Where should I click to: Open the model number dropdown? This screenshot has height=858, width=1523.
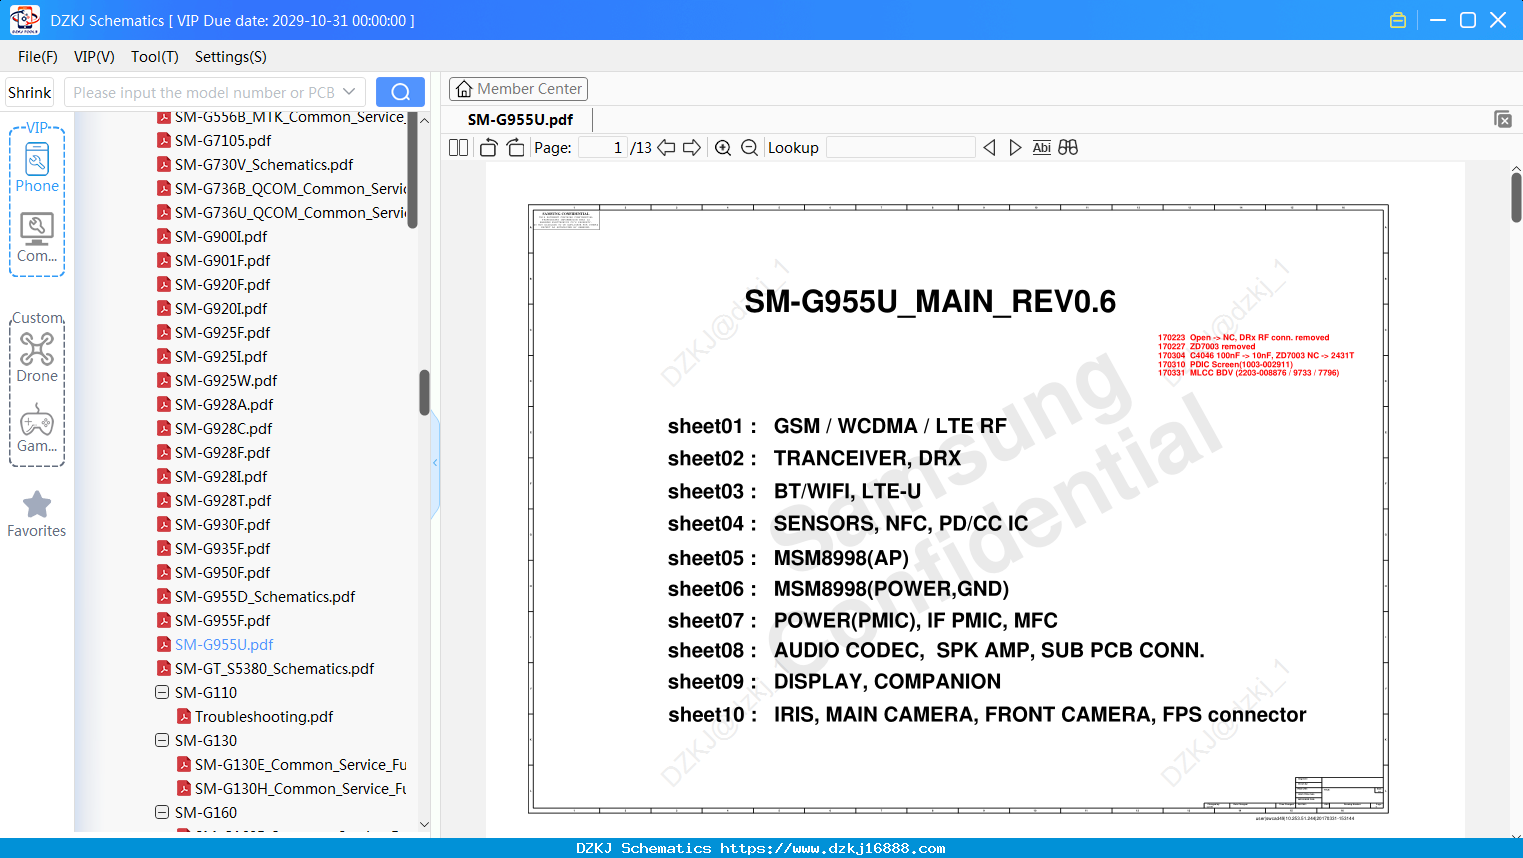(x=349, y=92)
